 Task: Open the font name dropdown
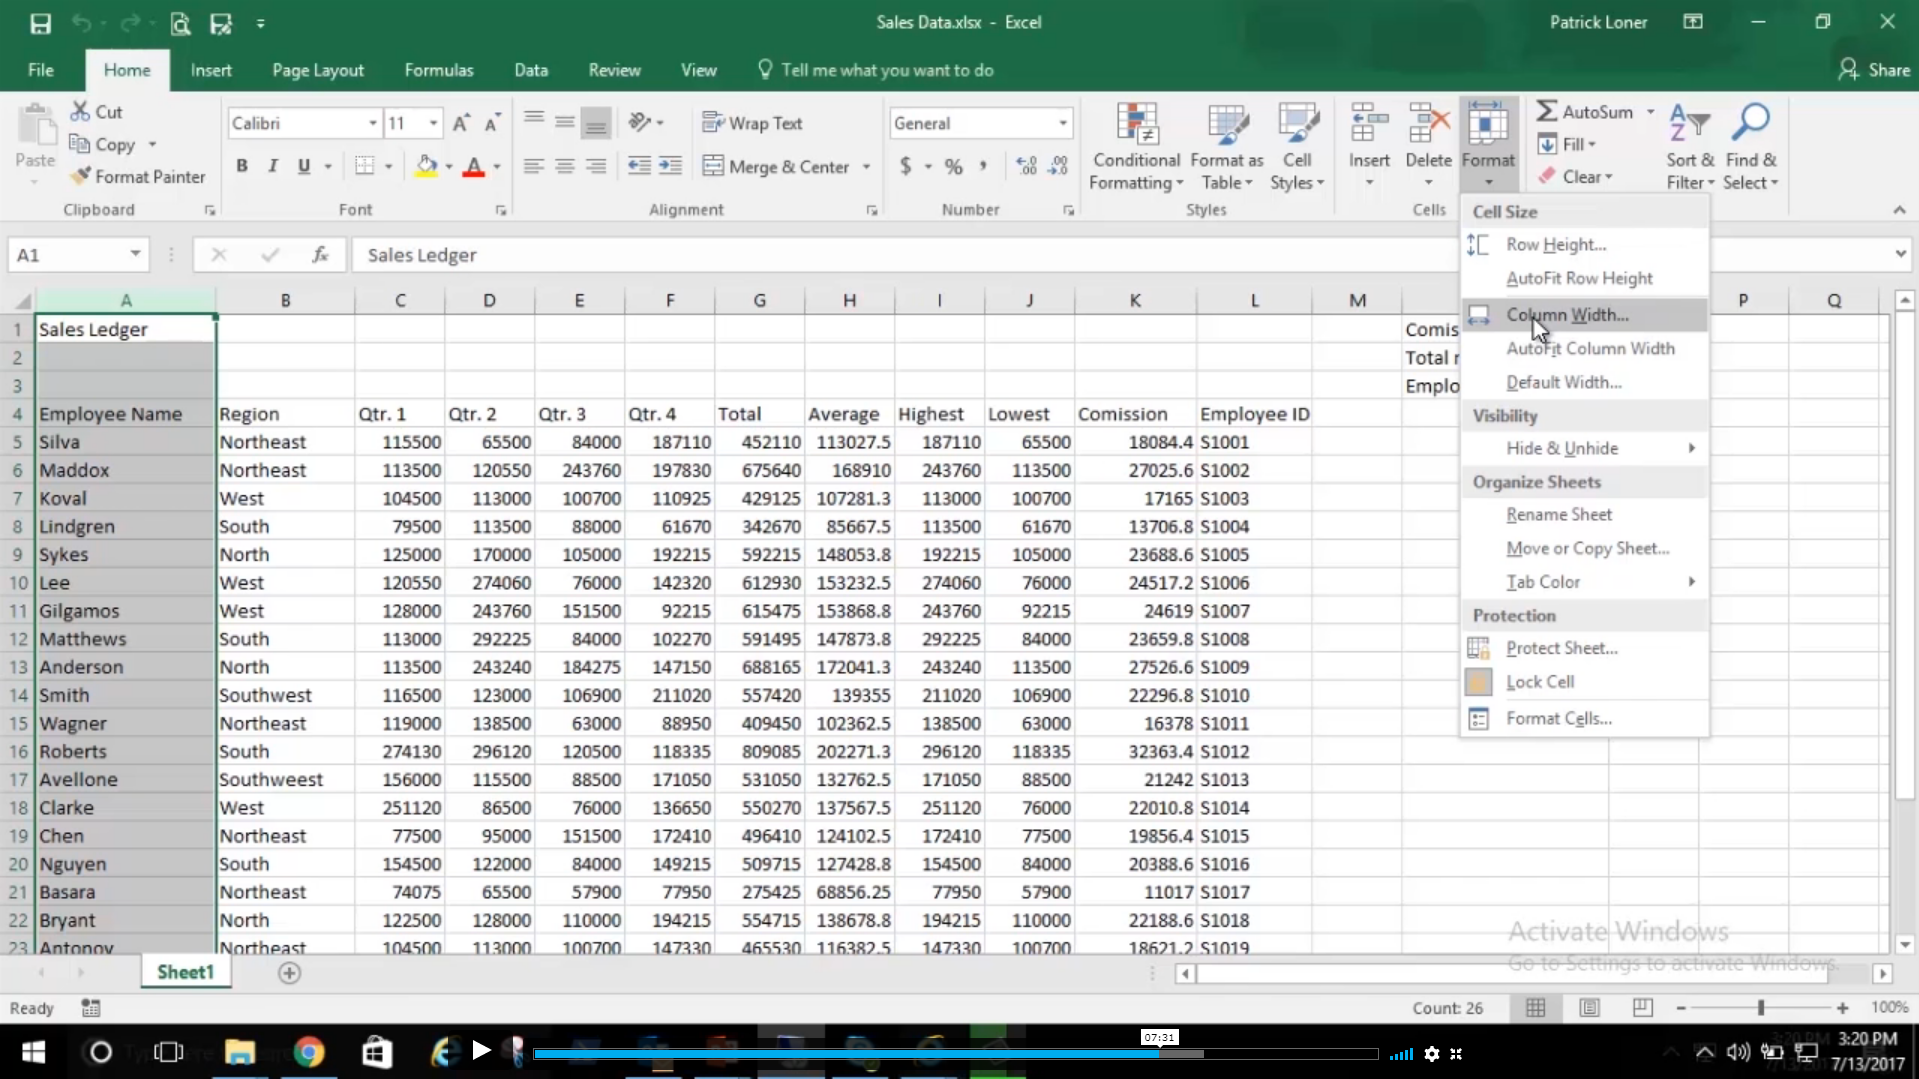click(x=373, y=123)
